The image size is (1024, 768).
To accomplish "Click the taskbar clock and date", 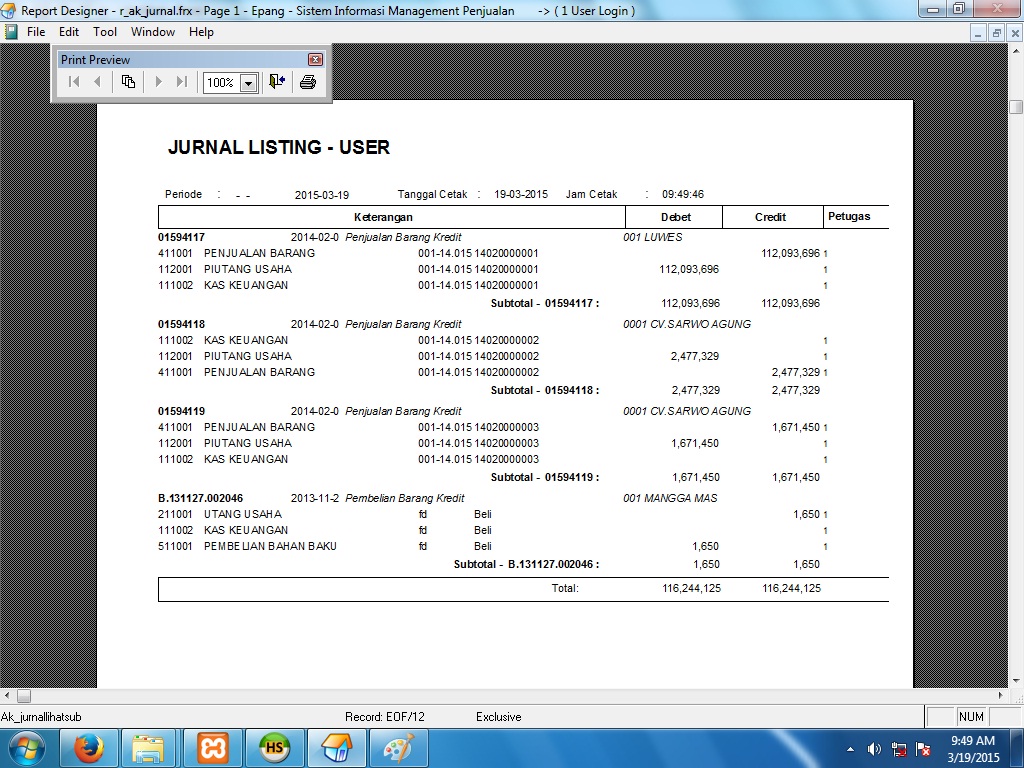I will pos(972,748).
